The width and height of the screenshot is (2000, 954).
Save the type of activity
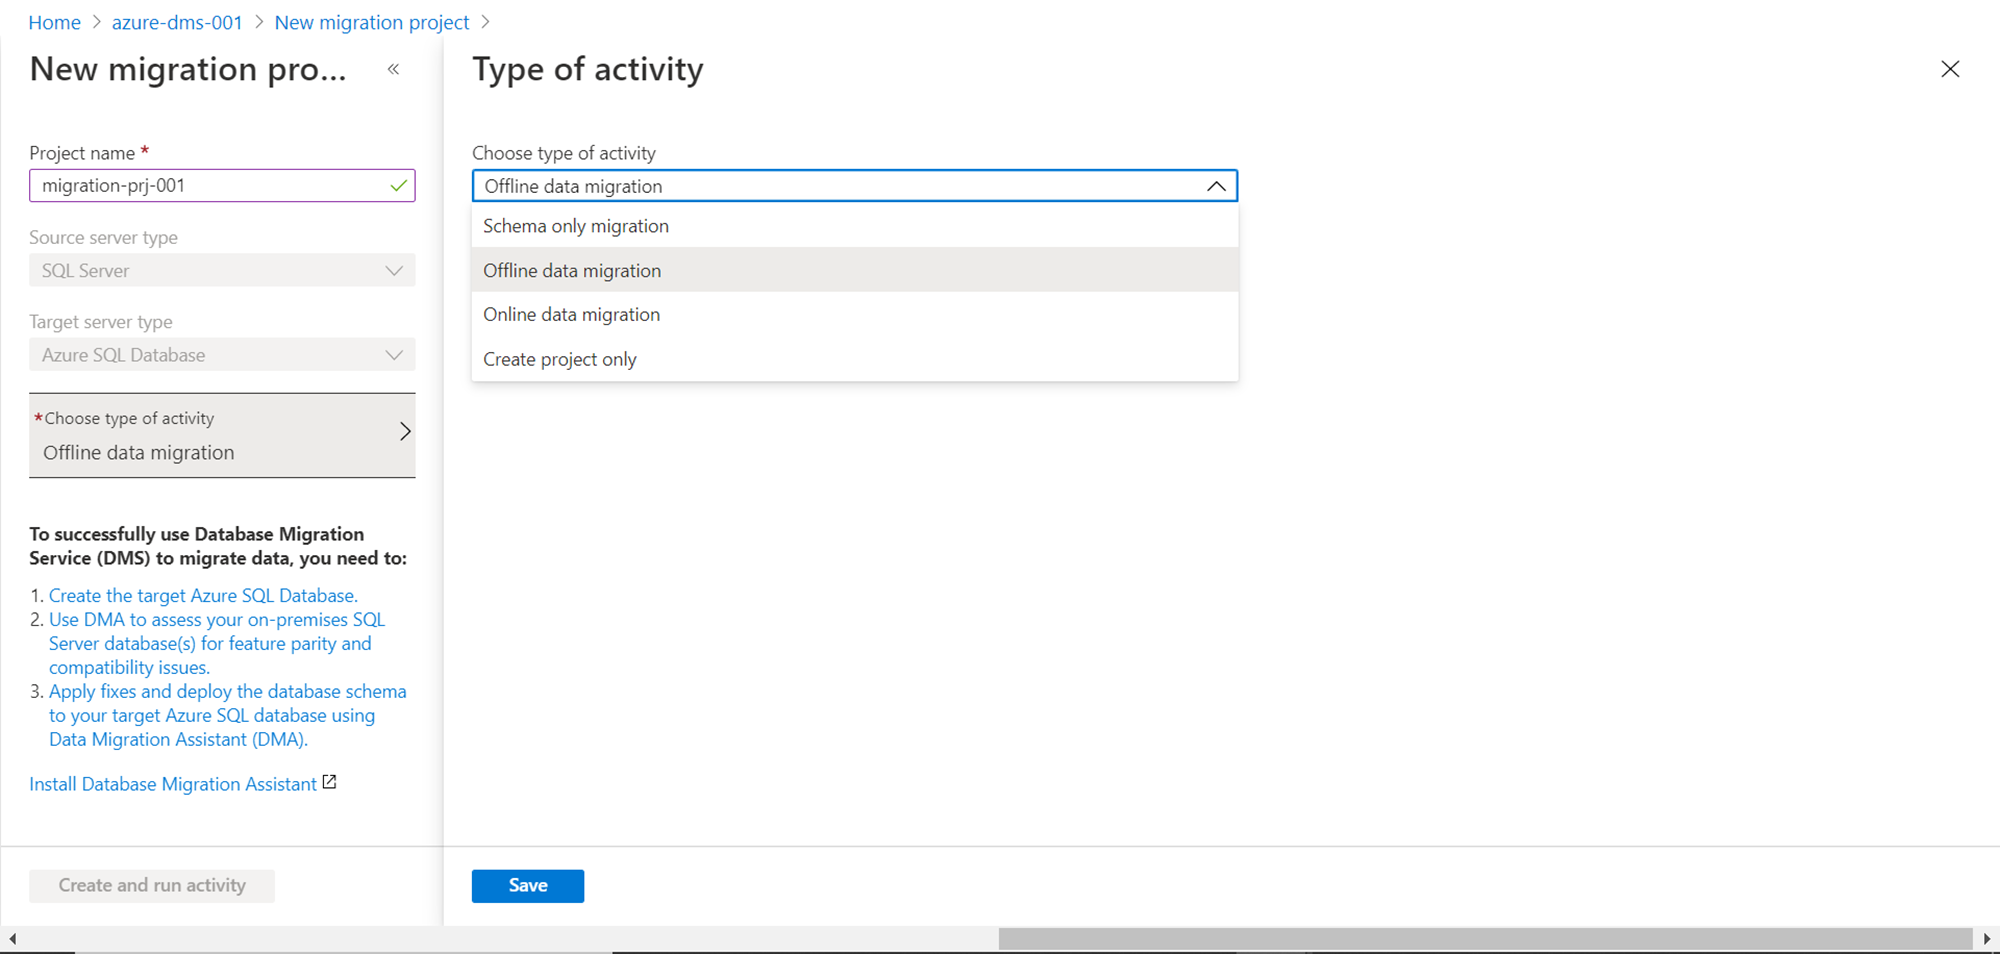[527, 886]
